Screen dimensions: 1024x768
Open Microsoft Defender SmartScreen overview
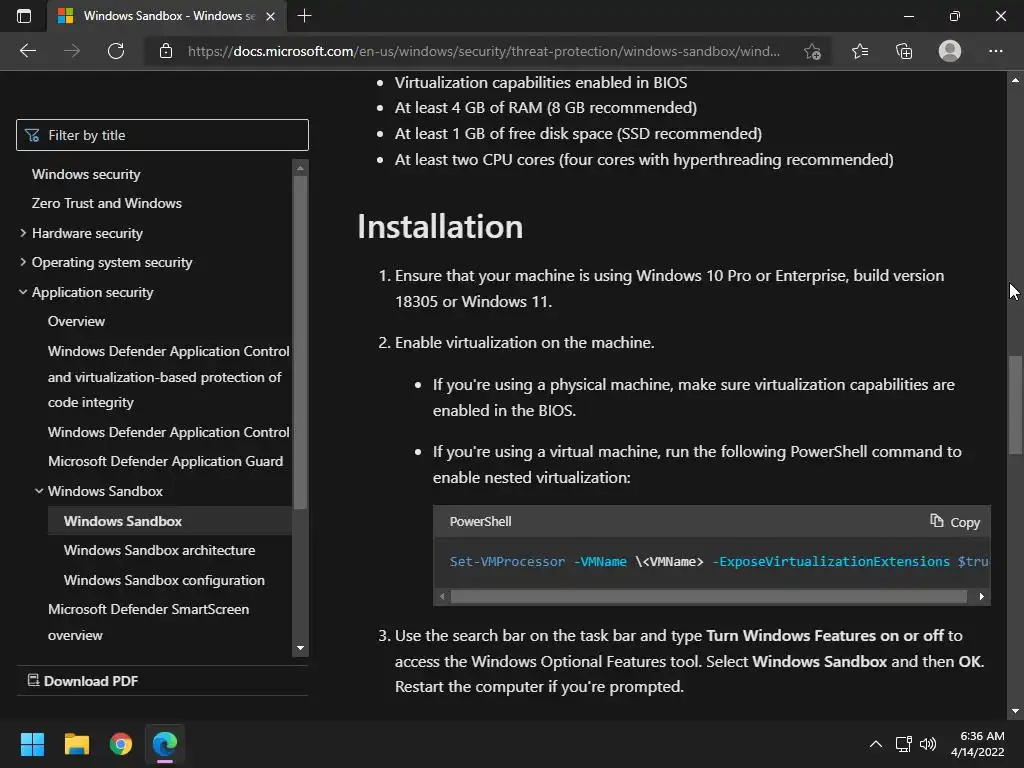pyautogui.click(x=148, y=622)
